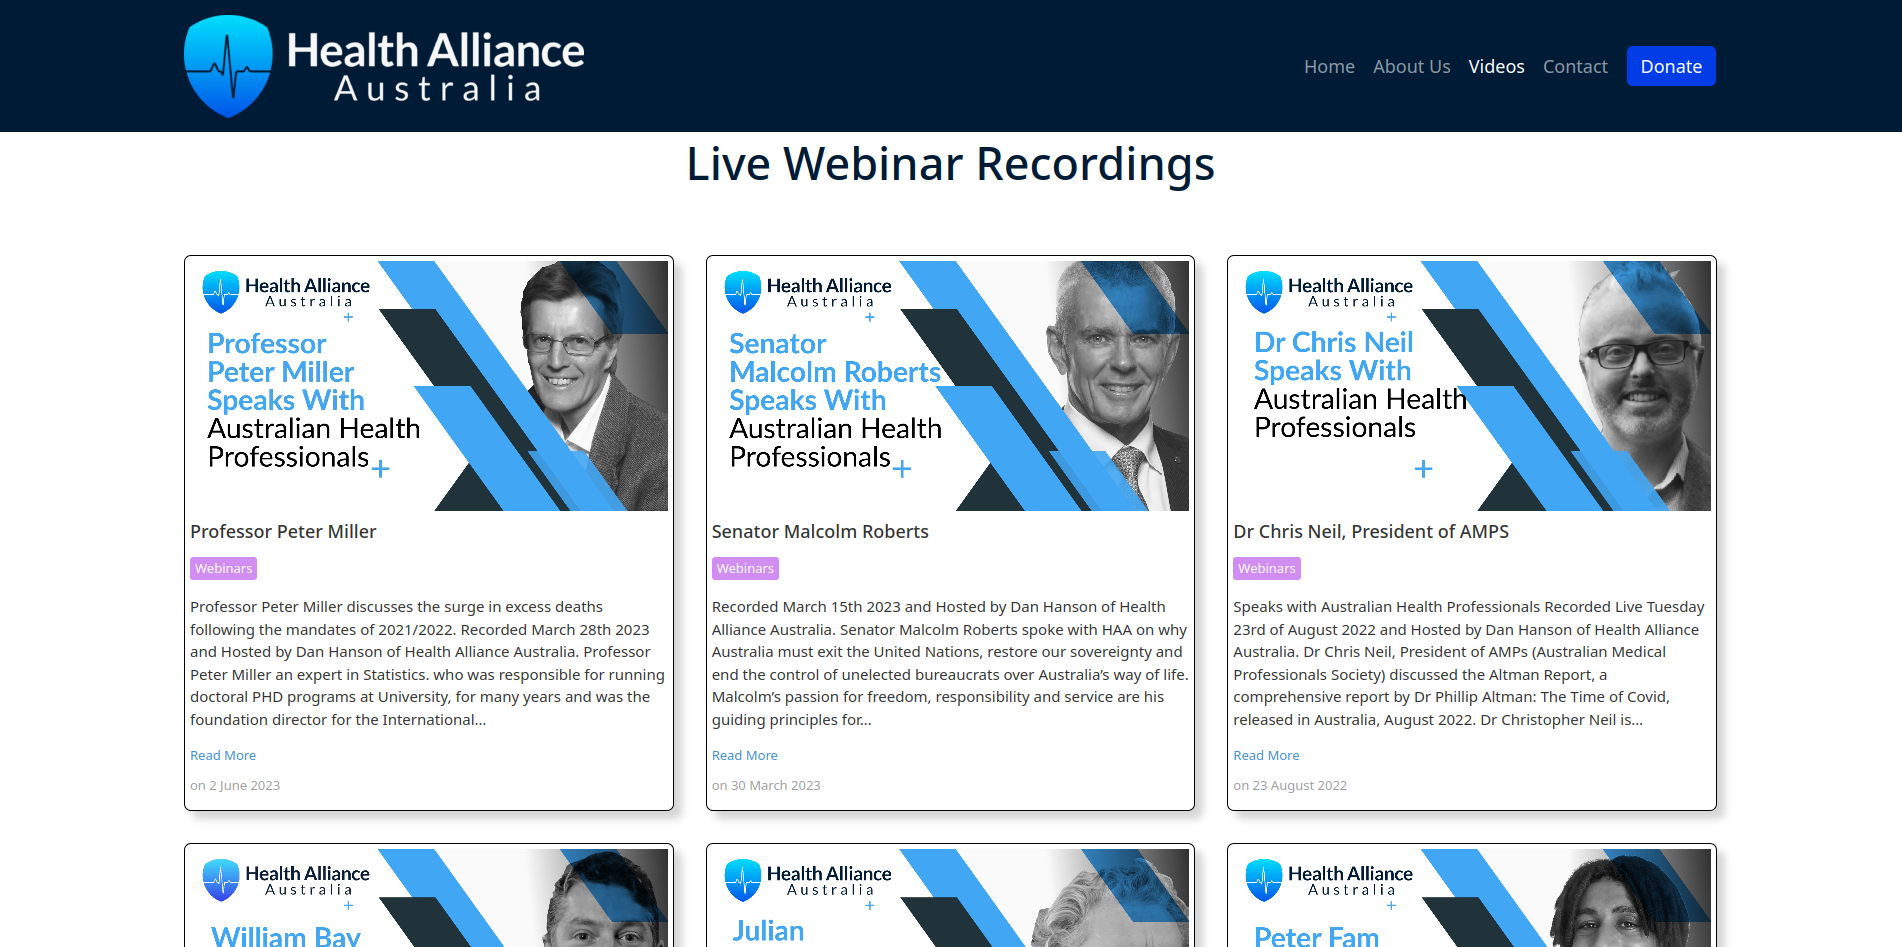The width and height of the screenshot is (1902, 947).
Task: Click the Senator Malcolm Roberts title link
Action: click(820, 532)
